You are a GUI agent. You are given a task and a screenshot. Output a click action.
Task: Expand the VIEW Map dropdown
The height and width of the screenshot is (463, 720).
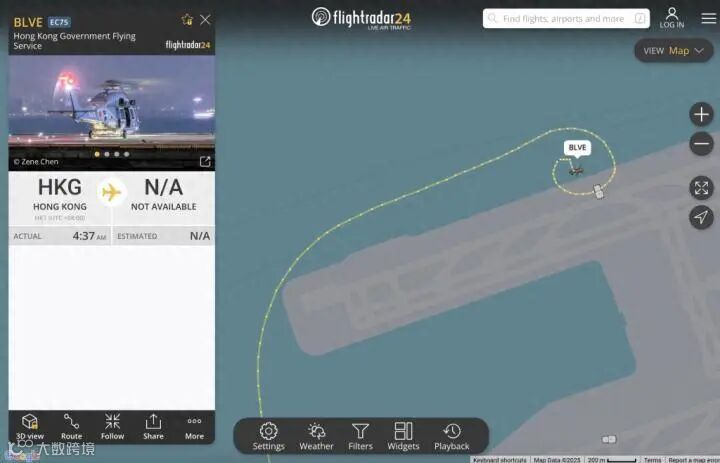[674, 51]
